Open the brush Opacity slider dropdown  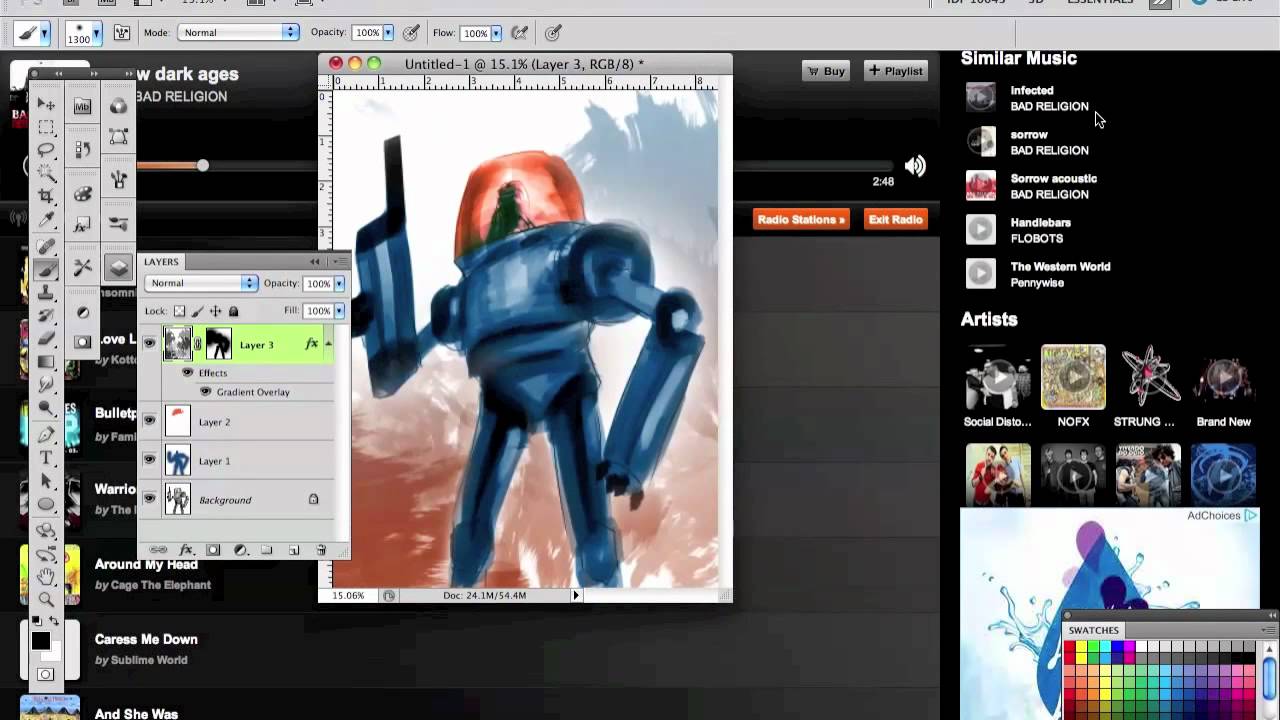[x=388, y=33]
